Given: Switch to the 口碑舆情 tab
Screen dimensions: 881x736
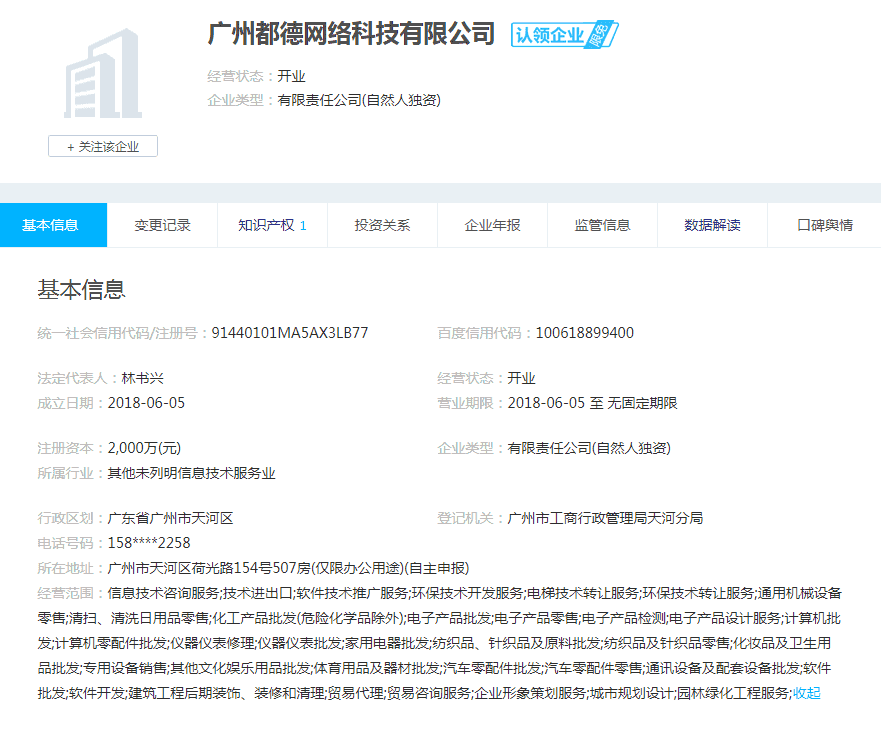Looking at the screenshot, I should pos(825,225).
